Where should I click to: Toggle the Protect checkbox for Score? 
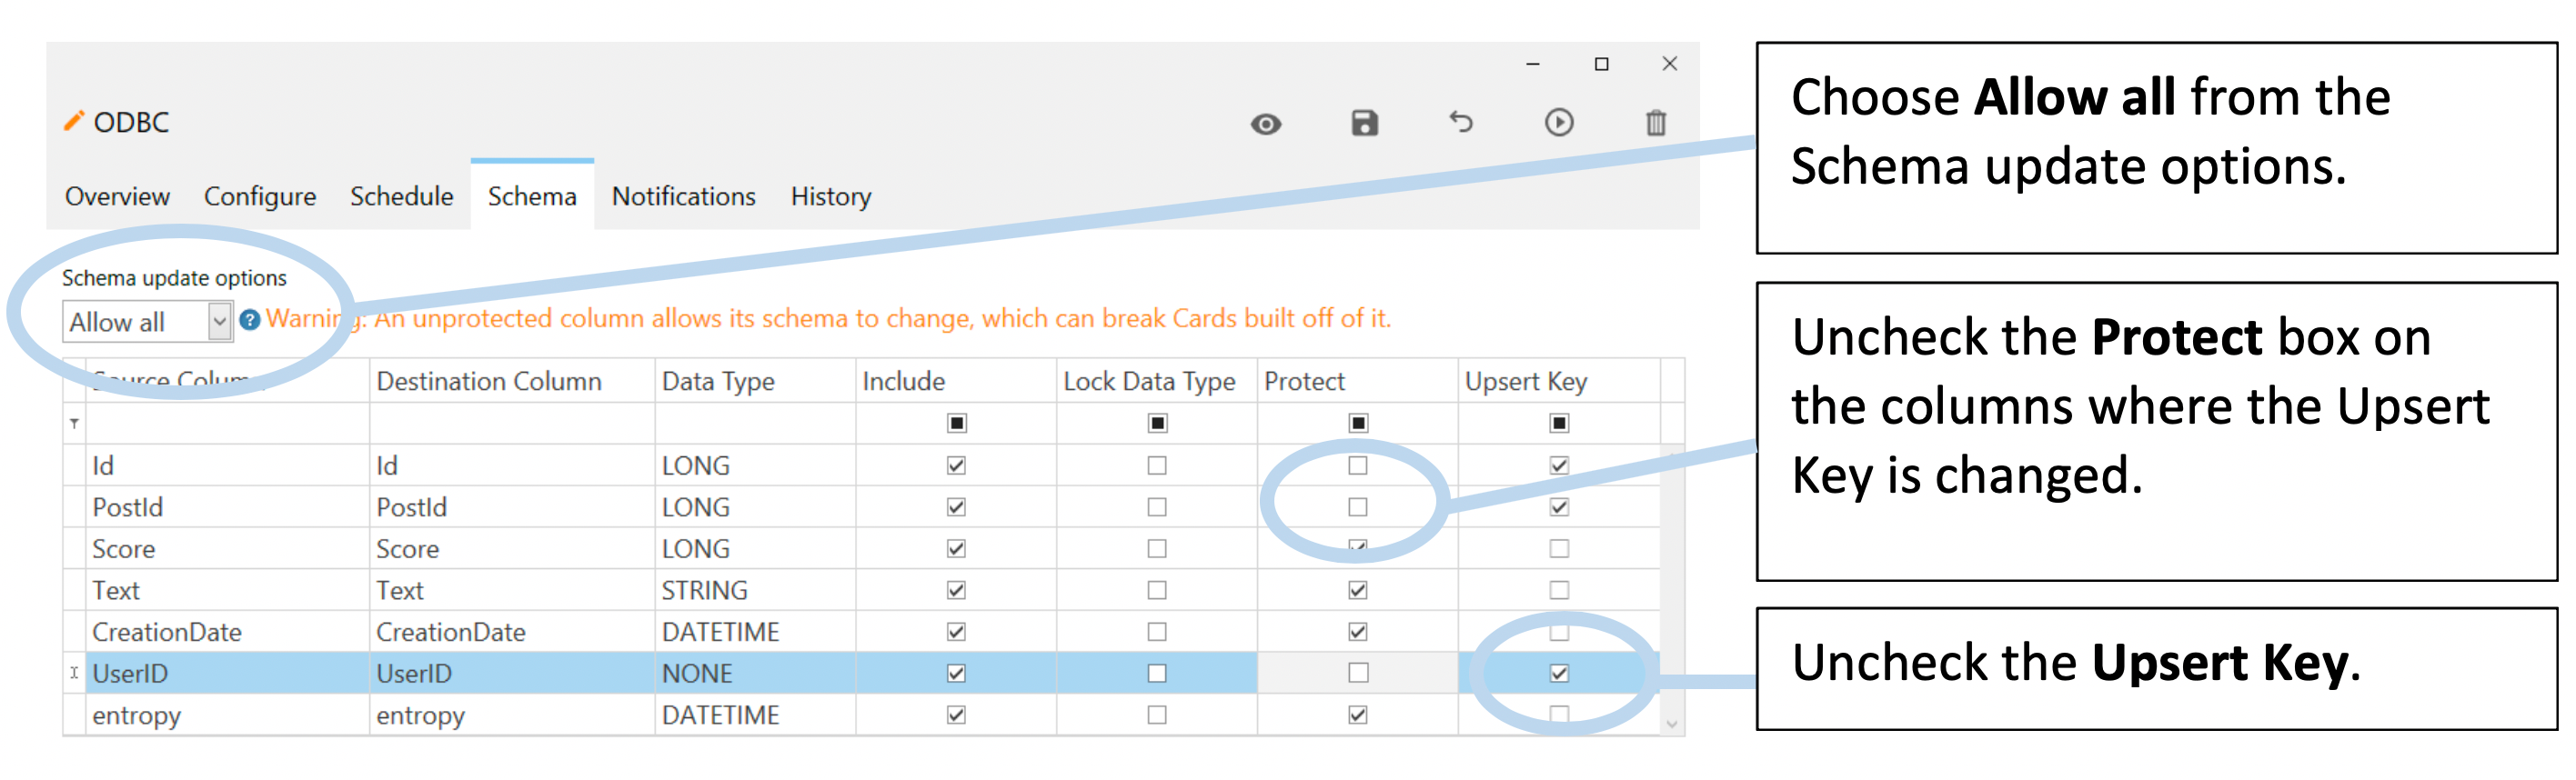[1356, 548]
